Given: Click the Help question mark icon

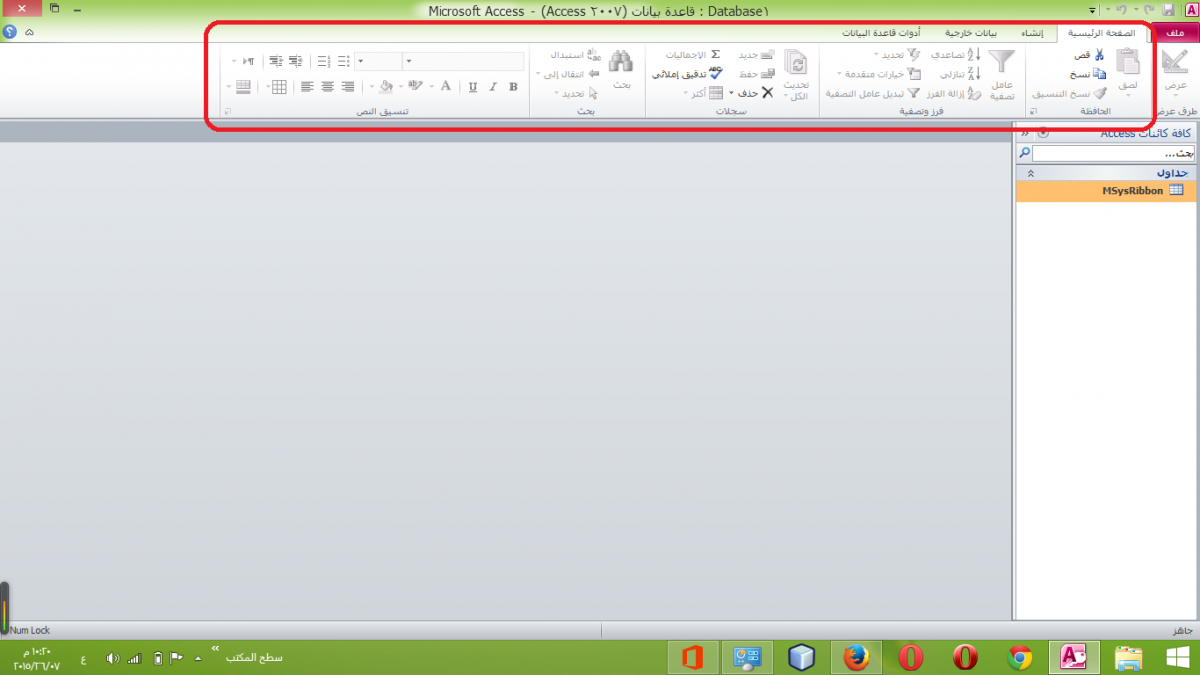Looking at the screenshot, I should 10,32.
